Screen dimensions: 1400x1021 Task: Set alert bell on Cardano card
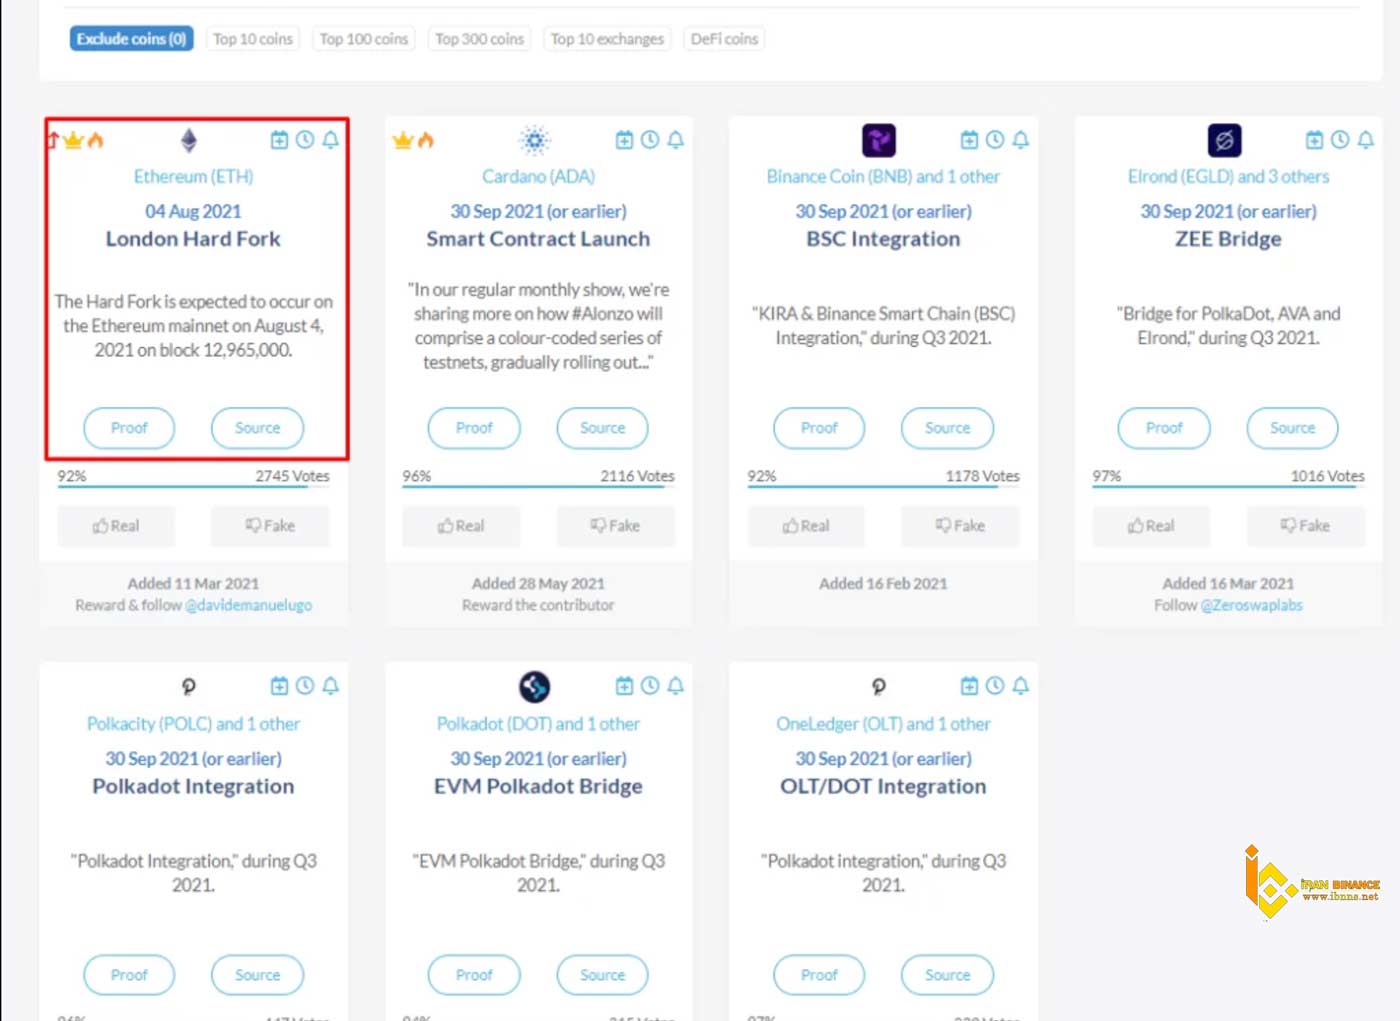coord(675,140)
